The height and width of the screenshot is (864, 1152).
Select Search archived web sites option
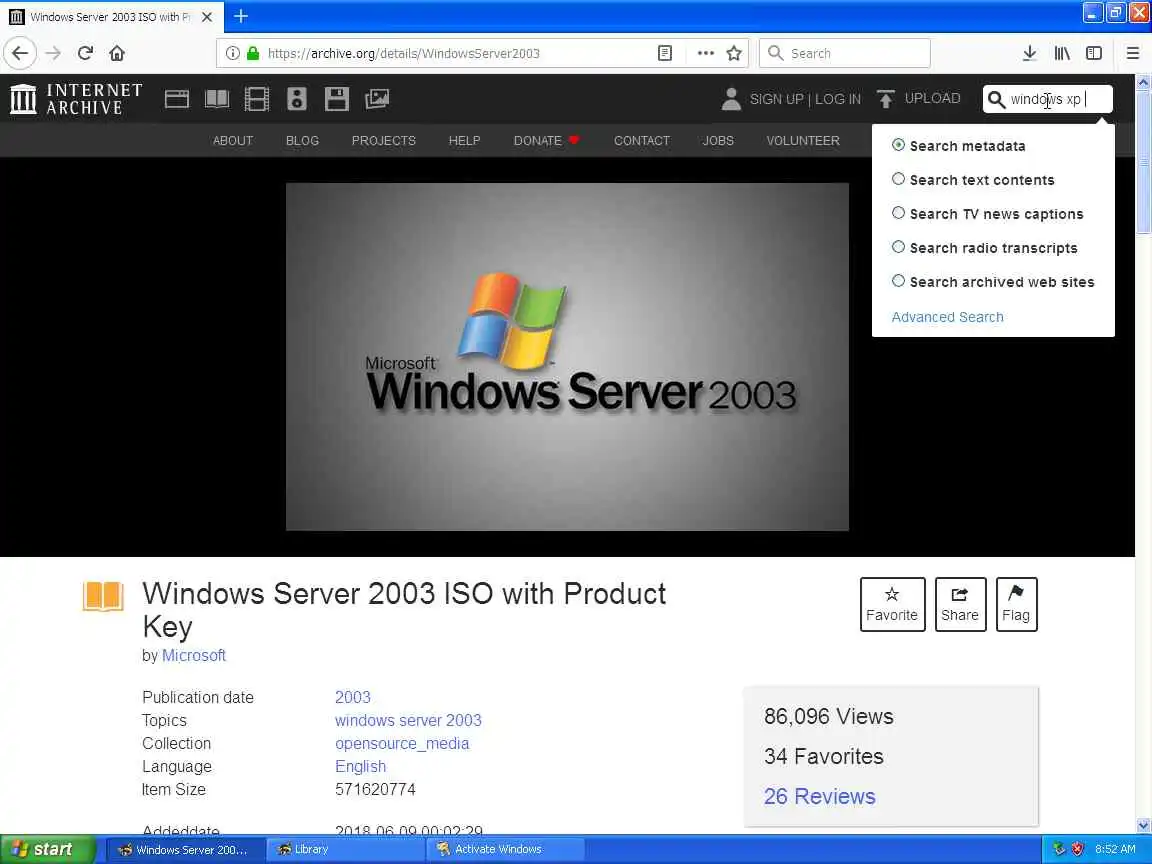click(x=993, y=281)
